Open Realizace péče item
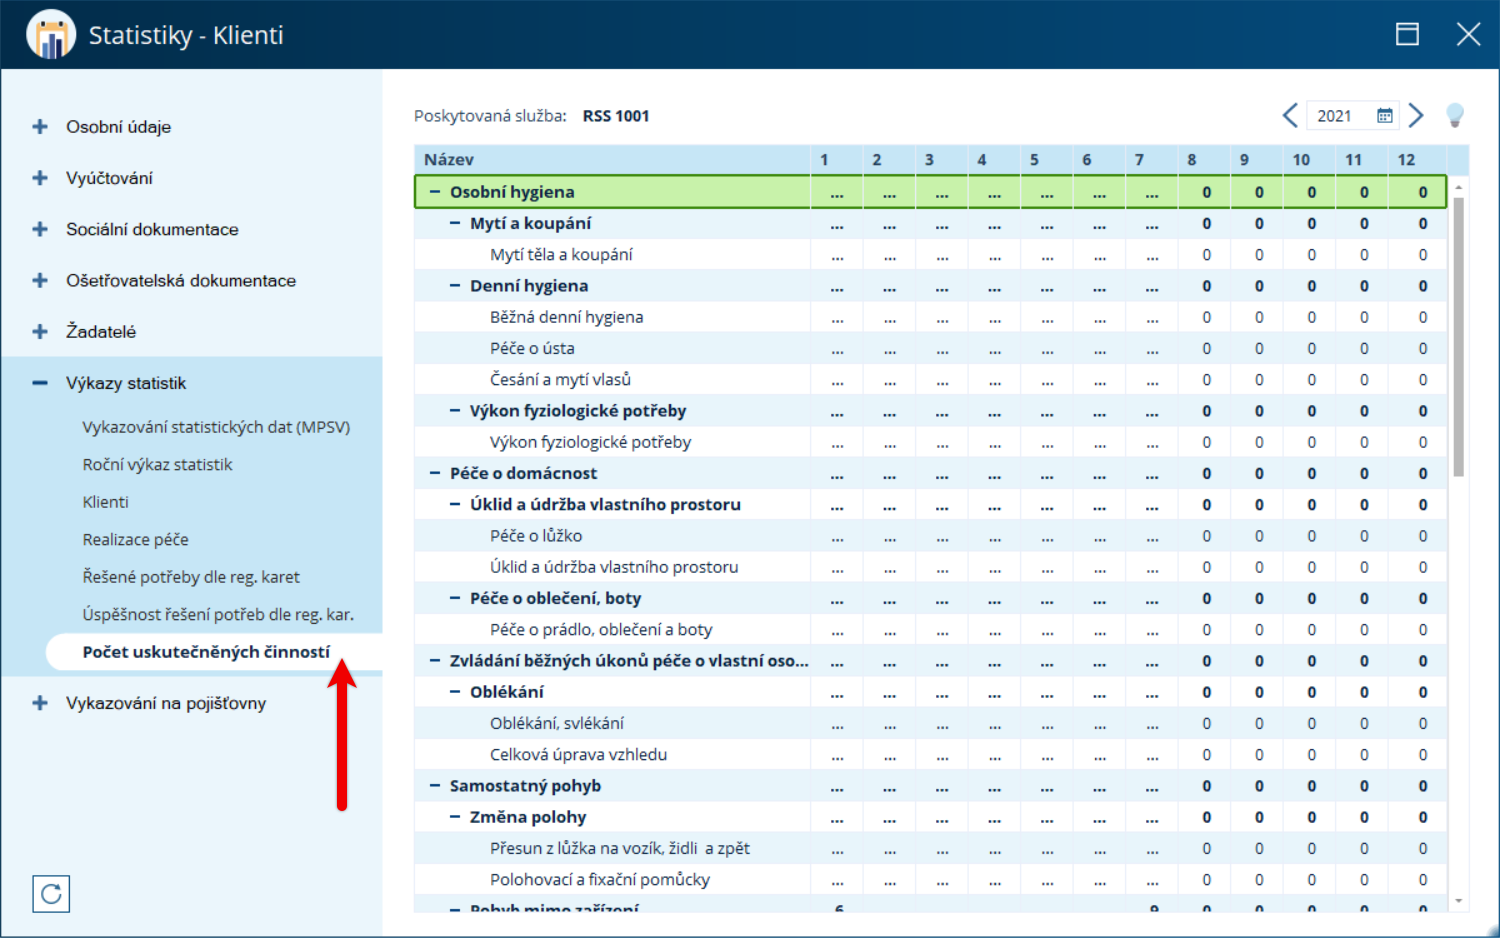1500x938 pixels. tap(135, 540)
